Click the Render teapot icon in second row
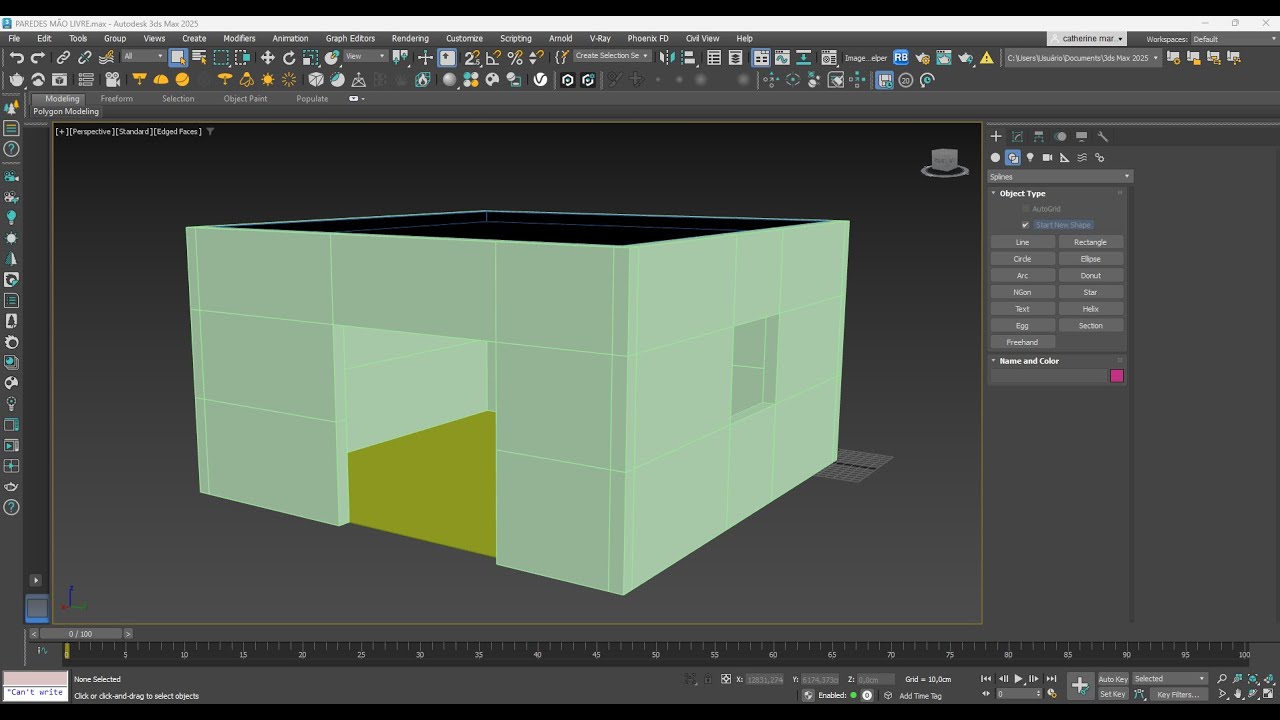 click(16, 79)
